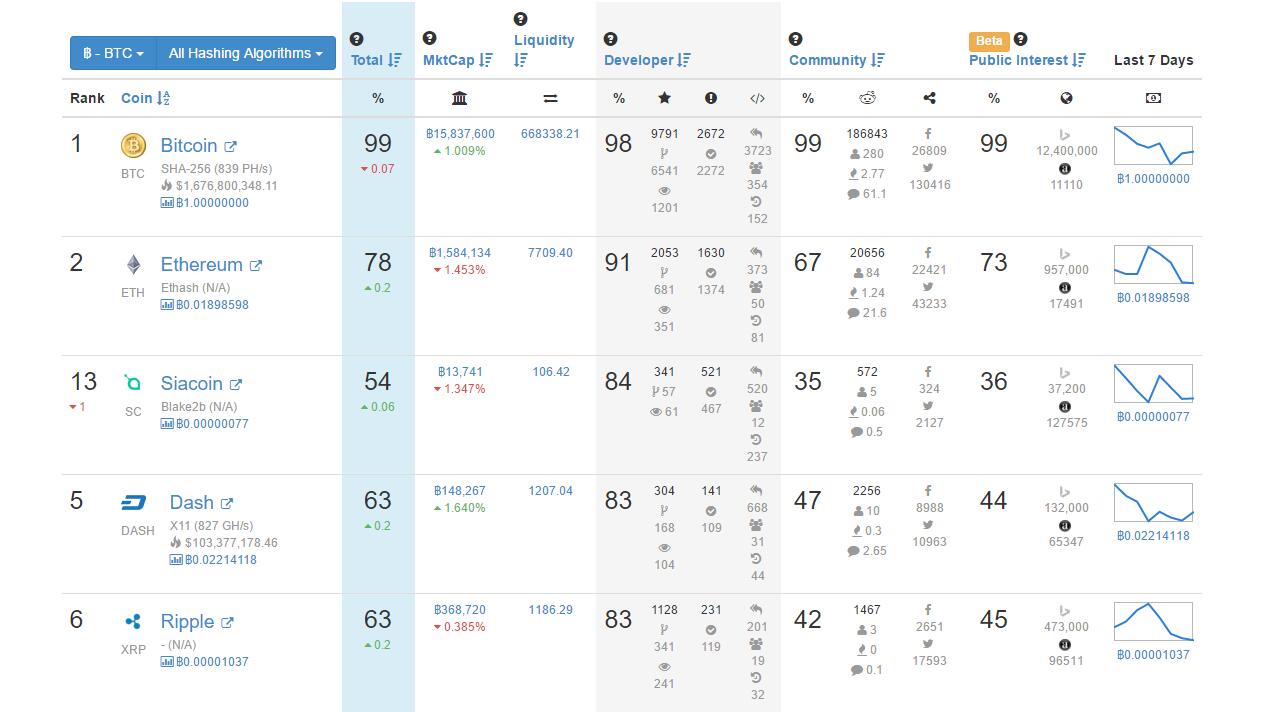Image resolution: width=1273 pixels, height=712 pixels.
Task: Click the Siacoin logo icon
Action: pos(133,383)
